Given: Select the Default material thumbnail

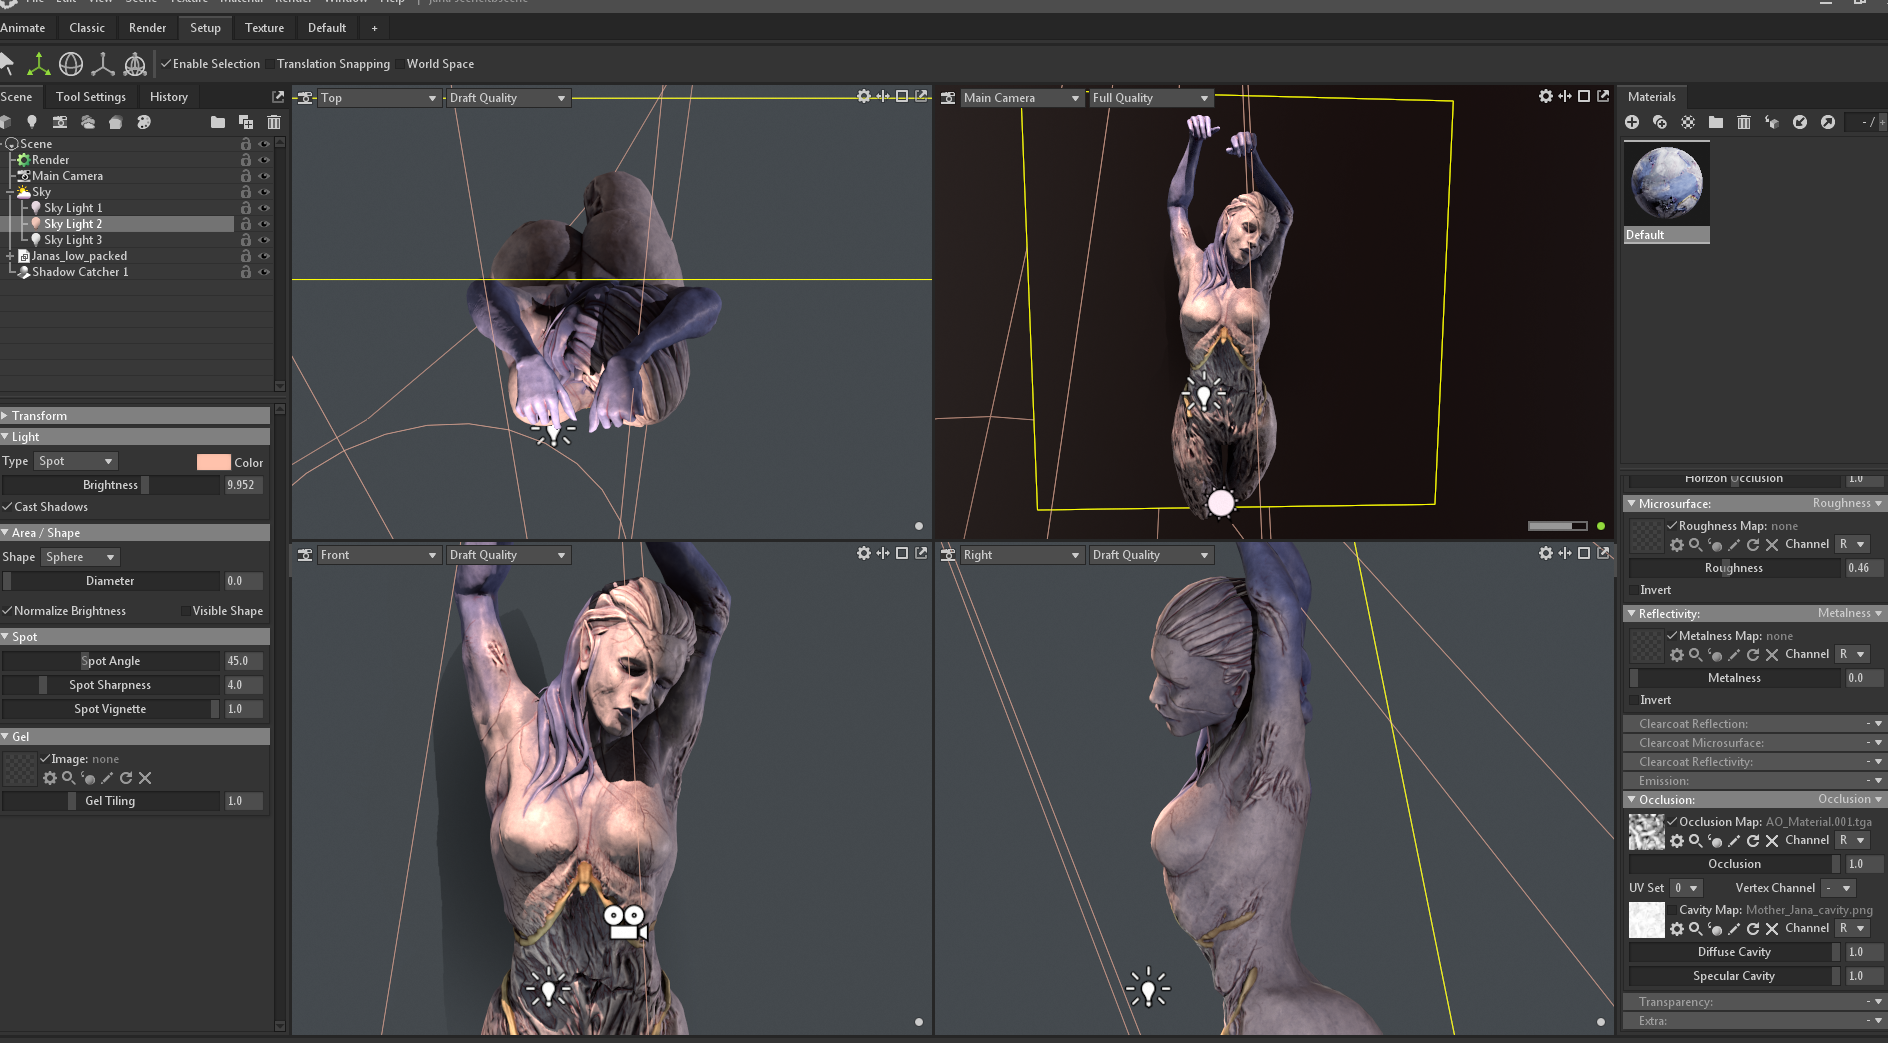Looking at the screenshot, I should coord(1666,184).
